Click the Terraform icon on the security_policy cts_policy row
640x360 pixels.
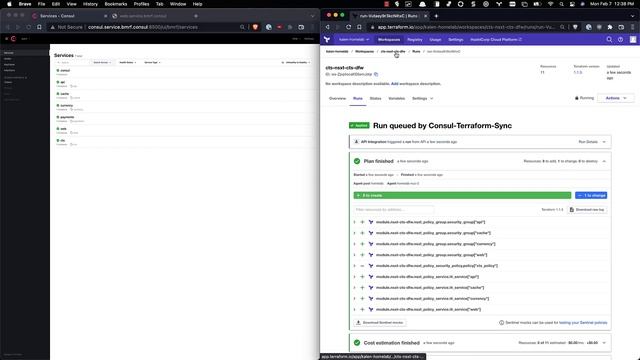[371, 266]
